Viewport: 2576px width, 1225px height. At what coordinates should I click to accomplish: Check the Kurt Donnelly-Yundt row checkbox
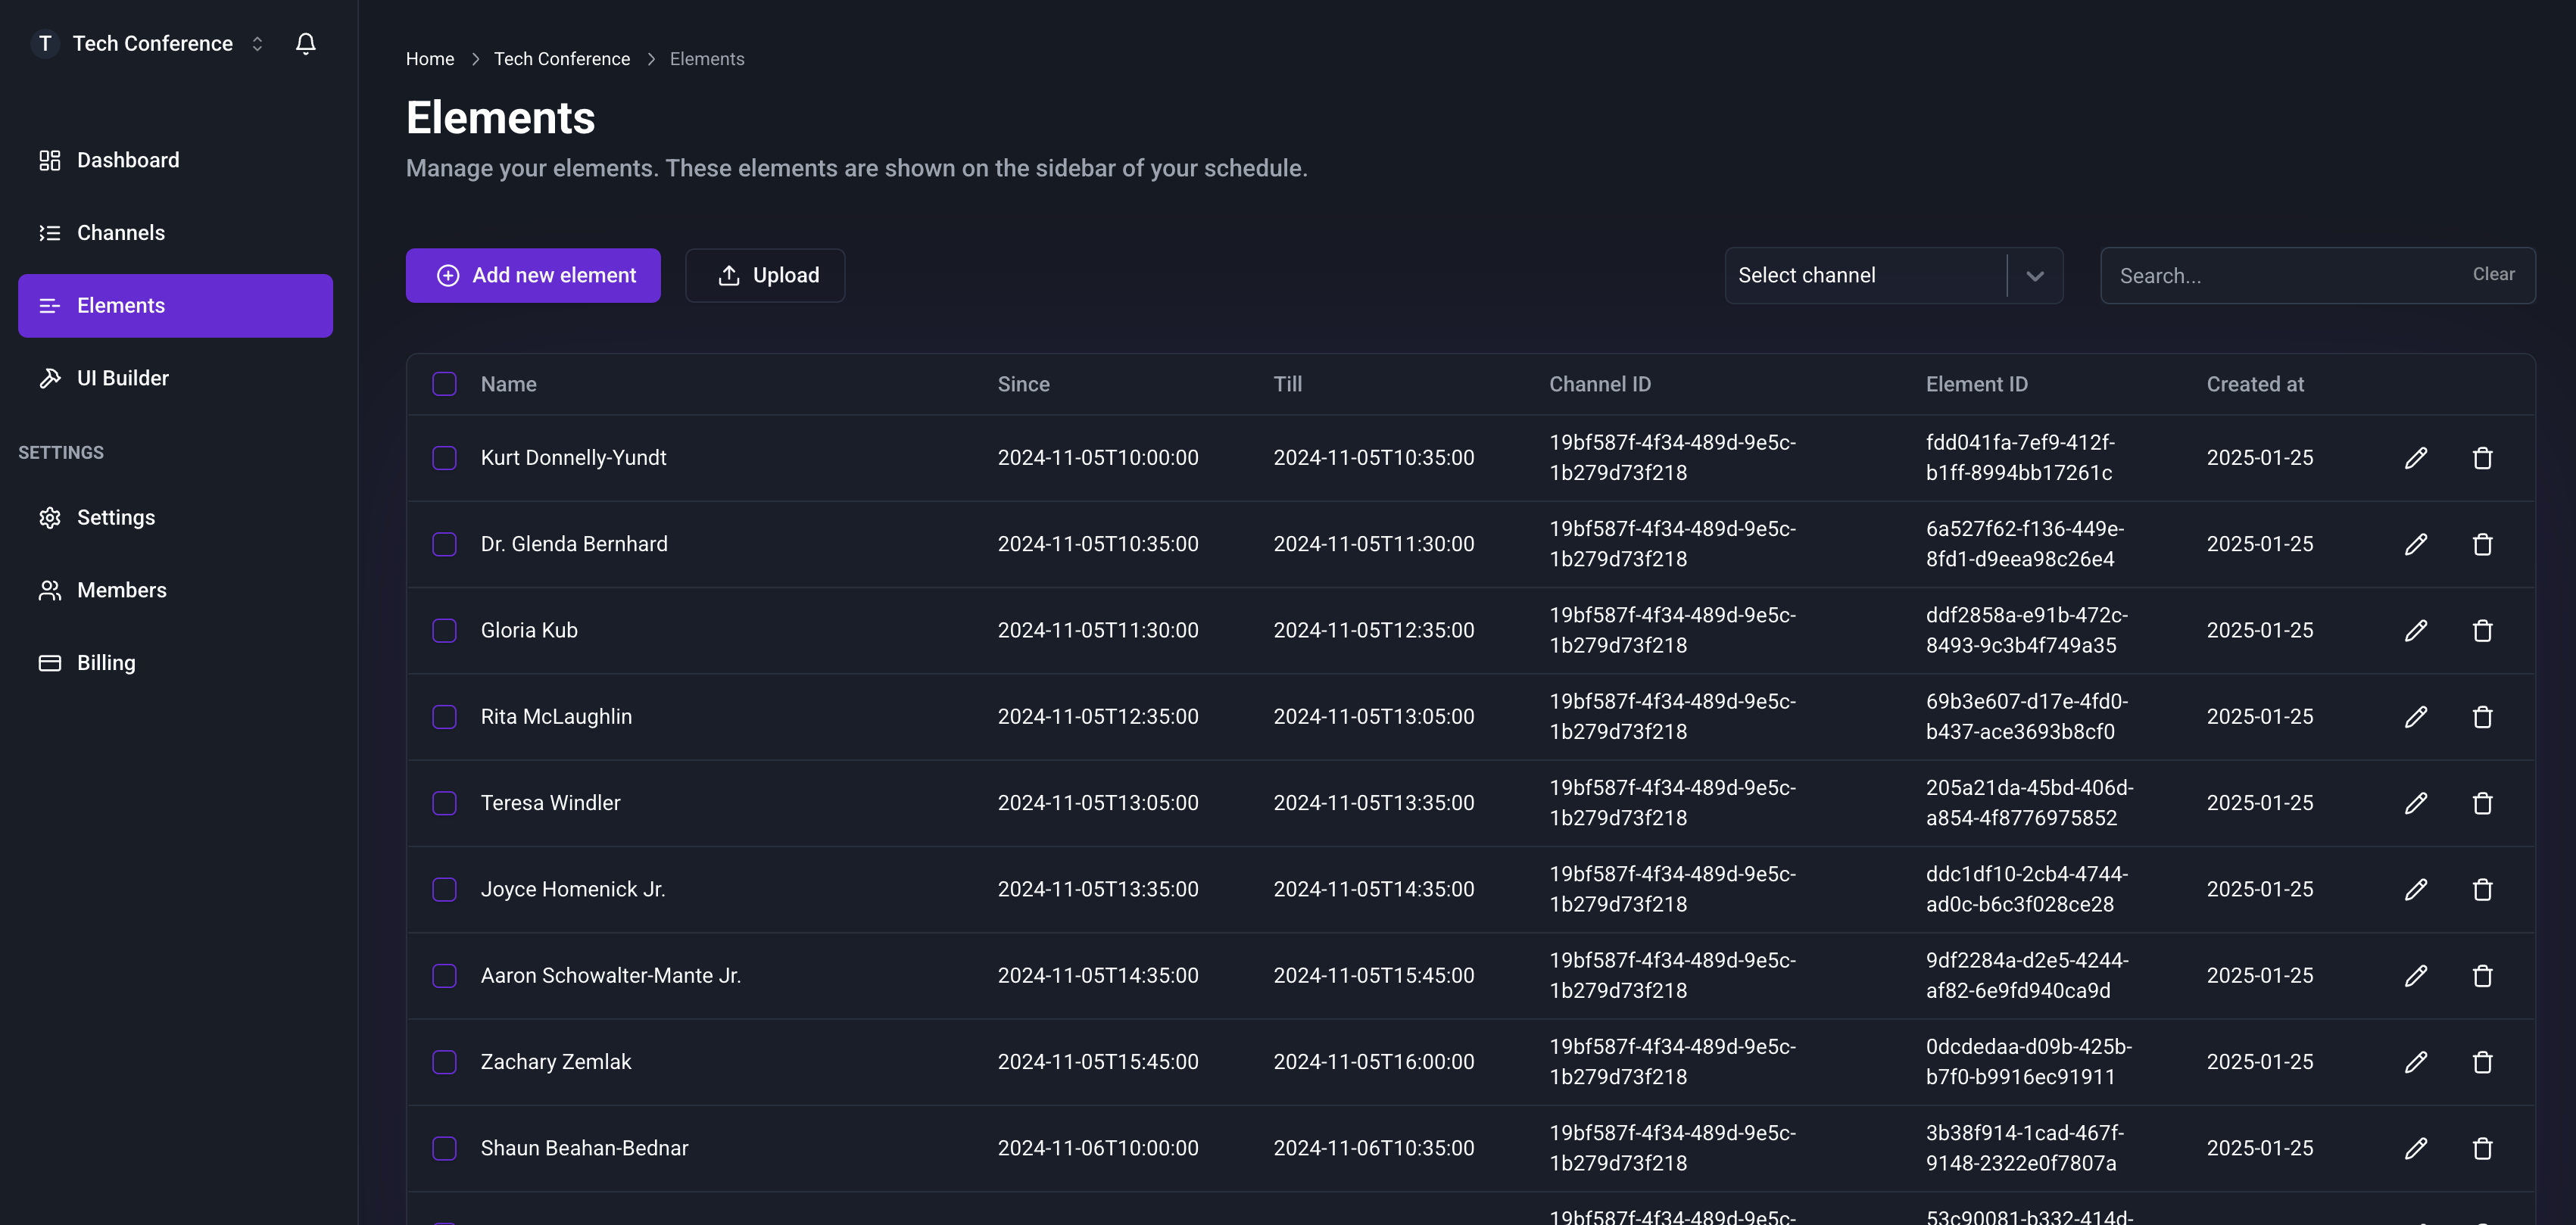[x=444, y=458]
